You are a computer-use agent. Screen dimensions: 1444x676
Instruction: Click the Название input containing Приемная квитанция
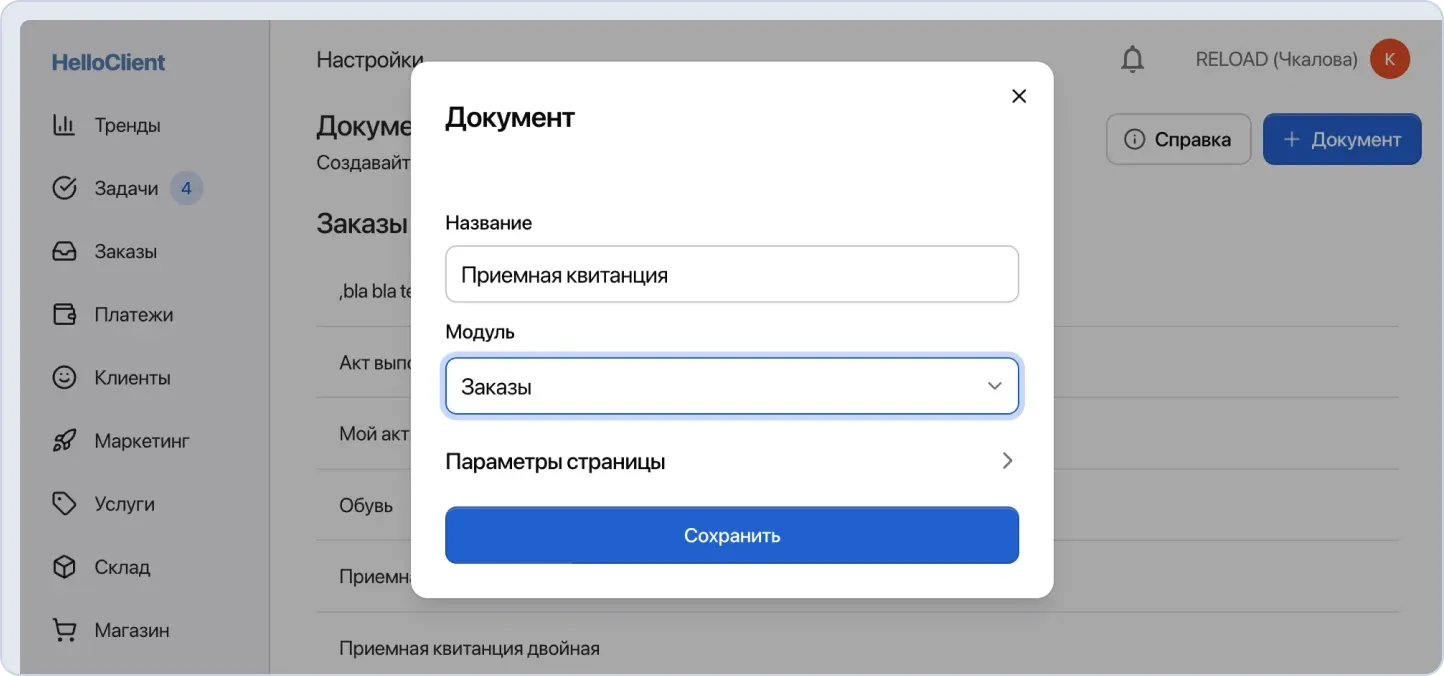(x=732, y=274)
